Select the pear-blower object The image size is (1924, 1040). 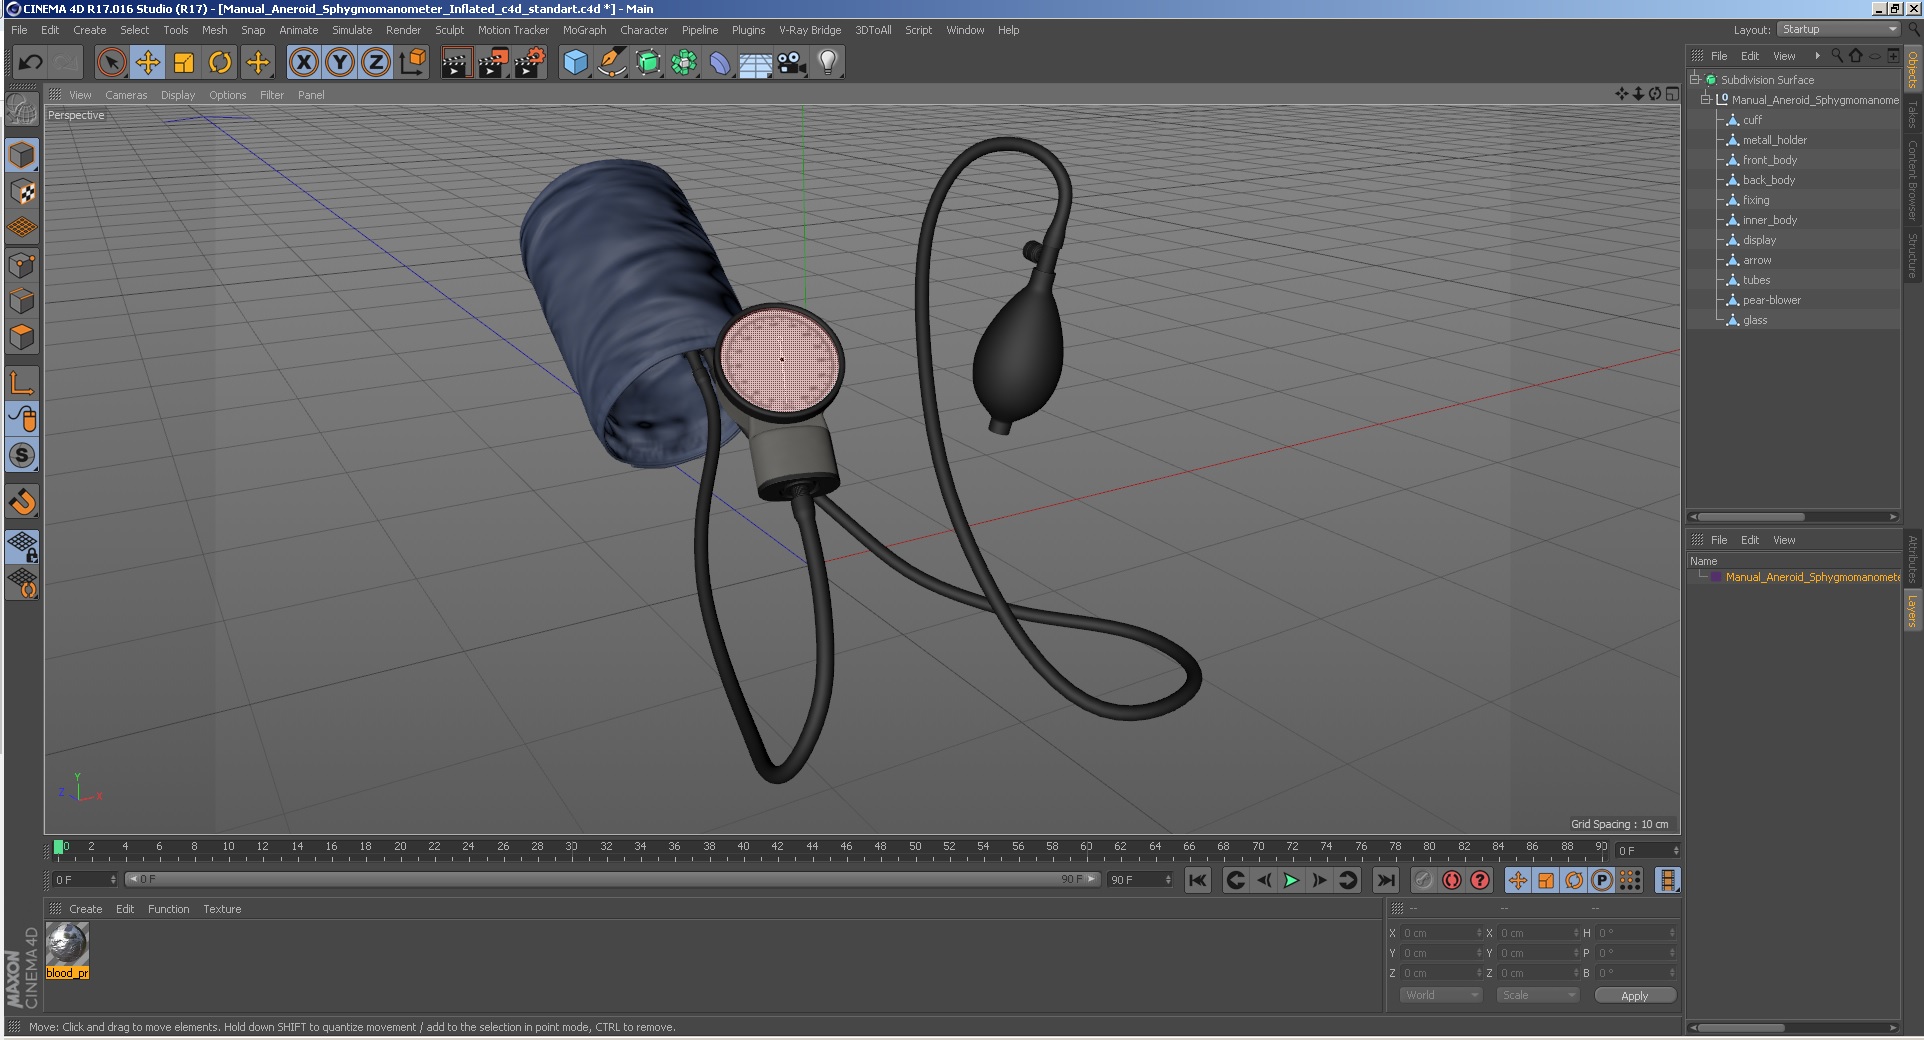[1771, 300]
